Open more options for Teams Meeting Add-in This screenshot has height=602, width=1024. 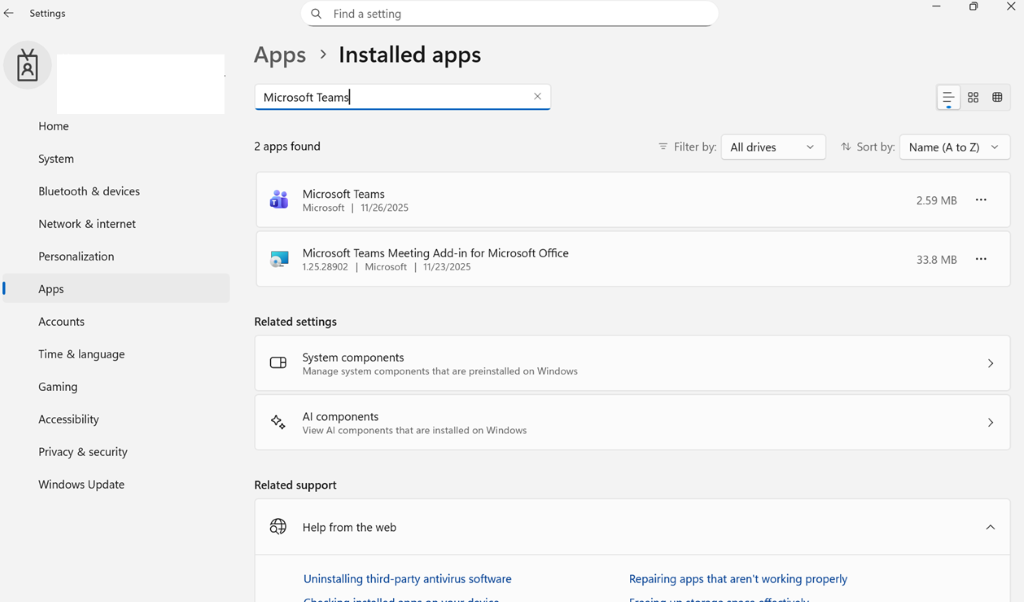coord(981,259)
